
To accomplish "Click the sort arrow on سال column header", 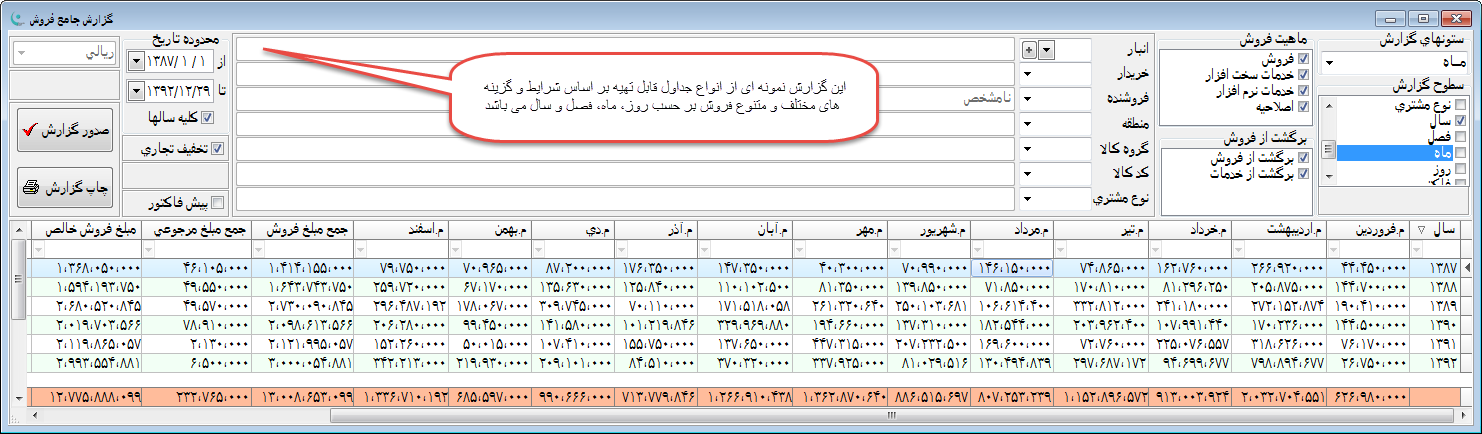I will pyautogui.click(x=1421, y=231).
